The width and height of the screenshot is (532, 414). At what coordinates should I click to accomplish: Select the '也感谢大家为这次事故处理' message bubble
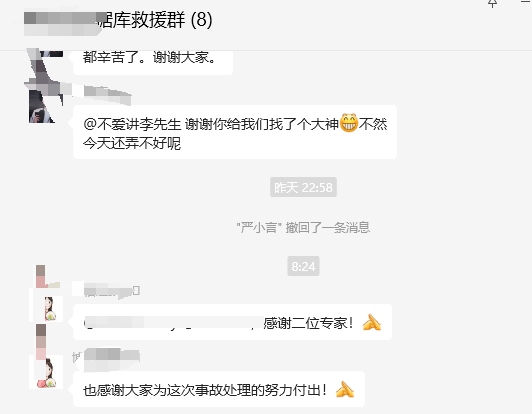coord(219,389)
